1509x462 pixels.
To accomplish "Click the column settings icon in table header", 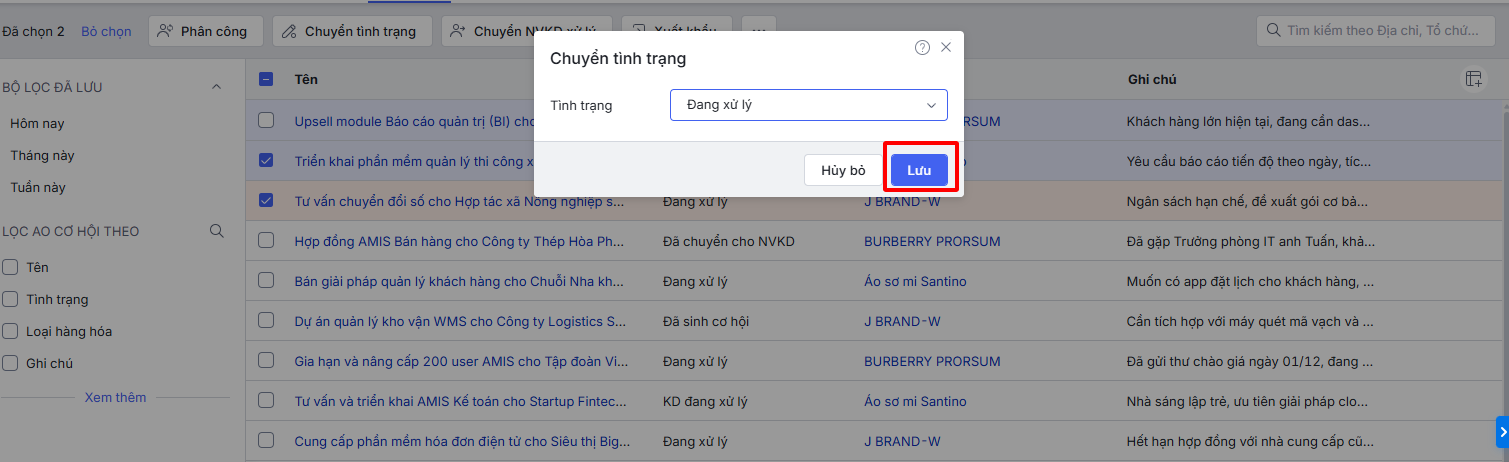I will [1473, 79].
